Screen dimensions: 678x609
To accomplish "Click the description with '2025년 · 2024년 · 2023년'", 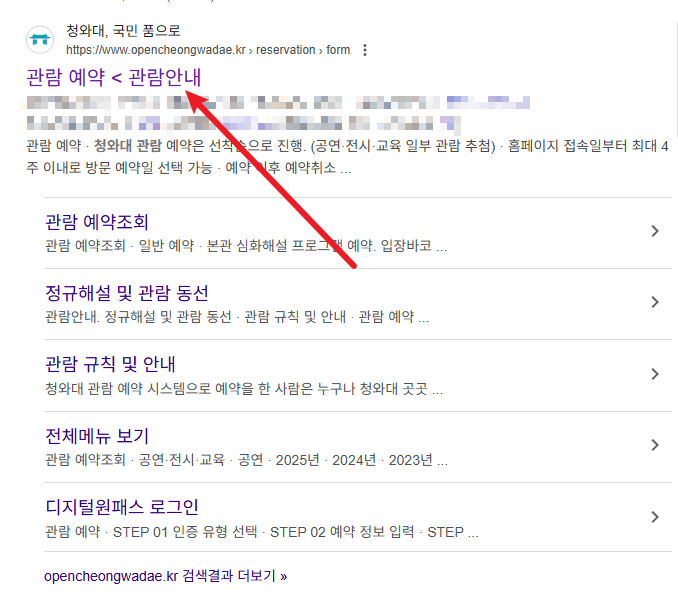I will coord(246,460).
